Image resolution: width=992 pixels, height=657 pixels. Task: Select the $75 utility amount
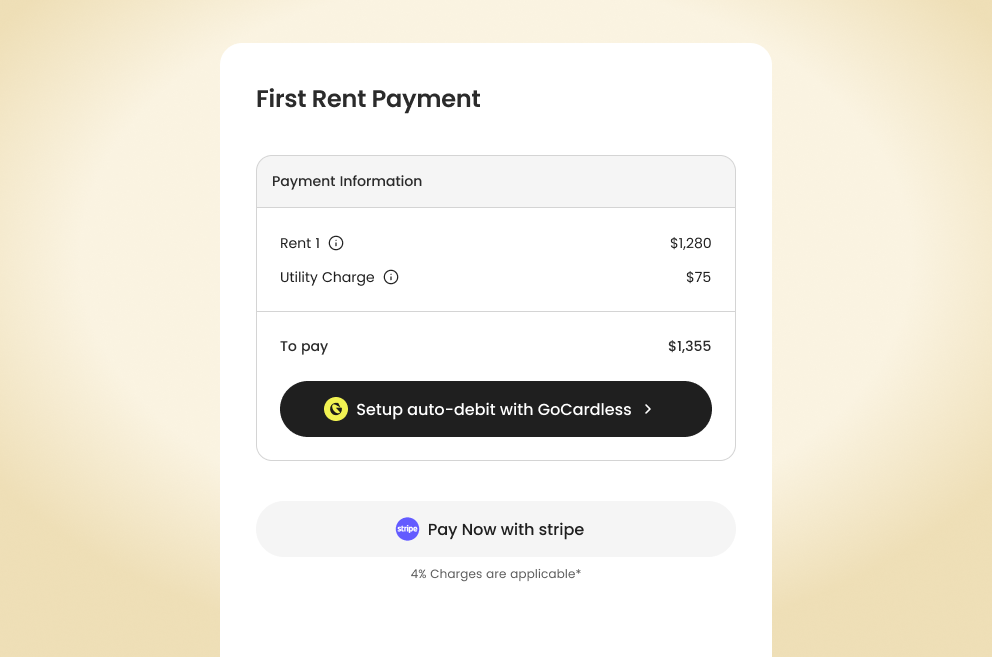[x=698, y=277]
